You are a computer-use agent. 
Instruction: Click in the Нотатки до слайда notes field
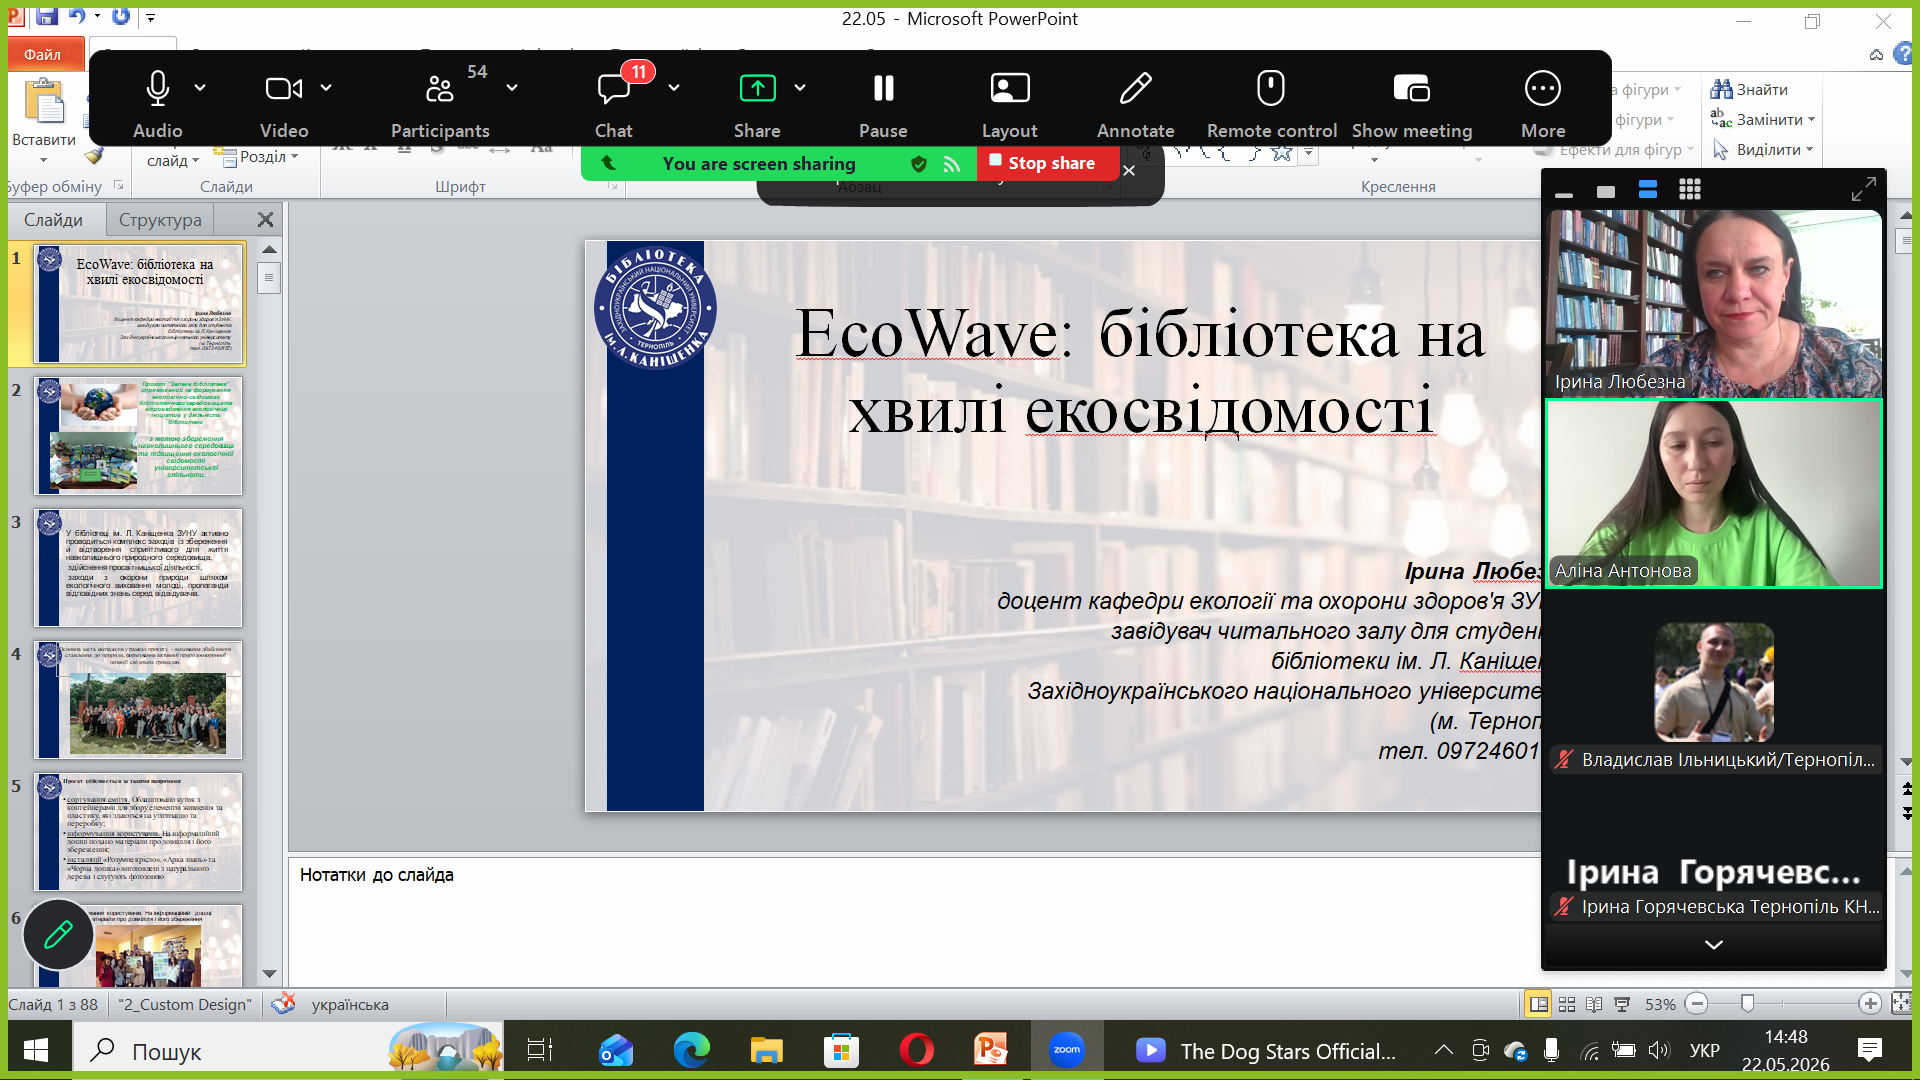click(914, 920)
